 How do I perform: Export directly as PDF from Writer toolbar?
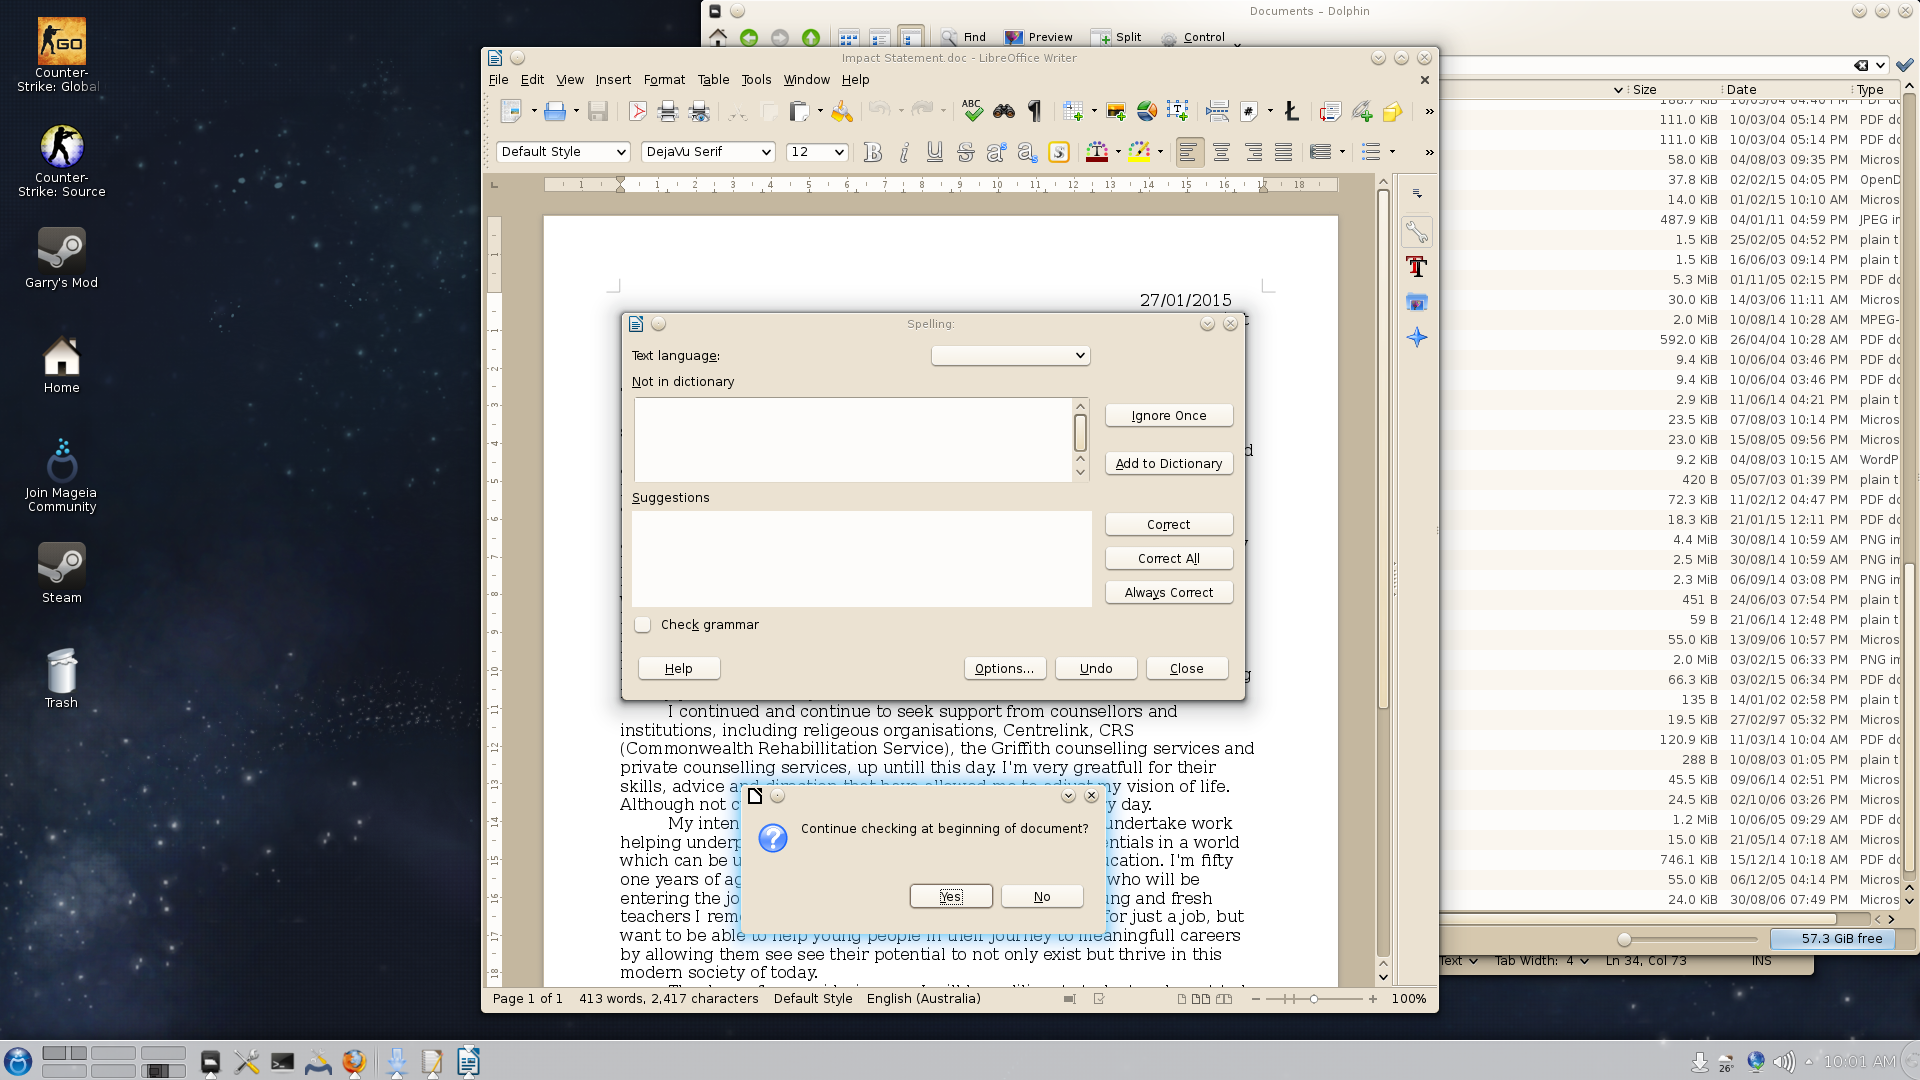coord(637,112)
